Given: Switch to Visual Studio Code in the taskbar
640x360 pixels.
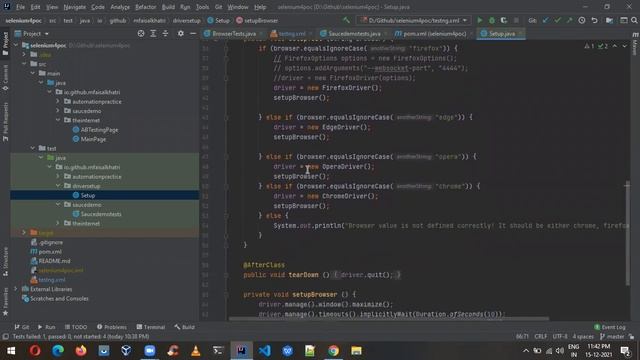Looking at the screenshot, I should [264, 351].
